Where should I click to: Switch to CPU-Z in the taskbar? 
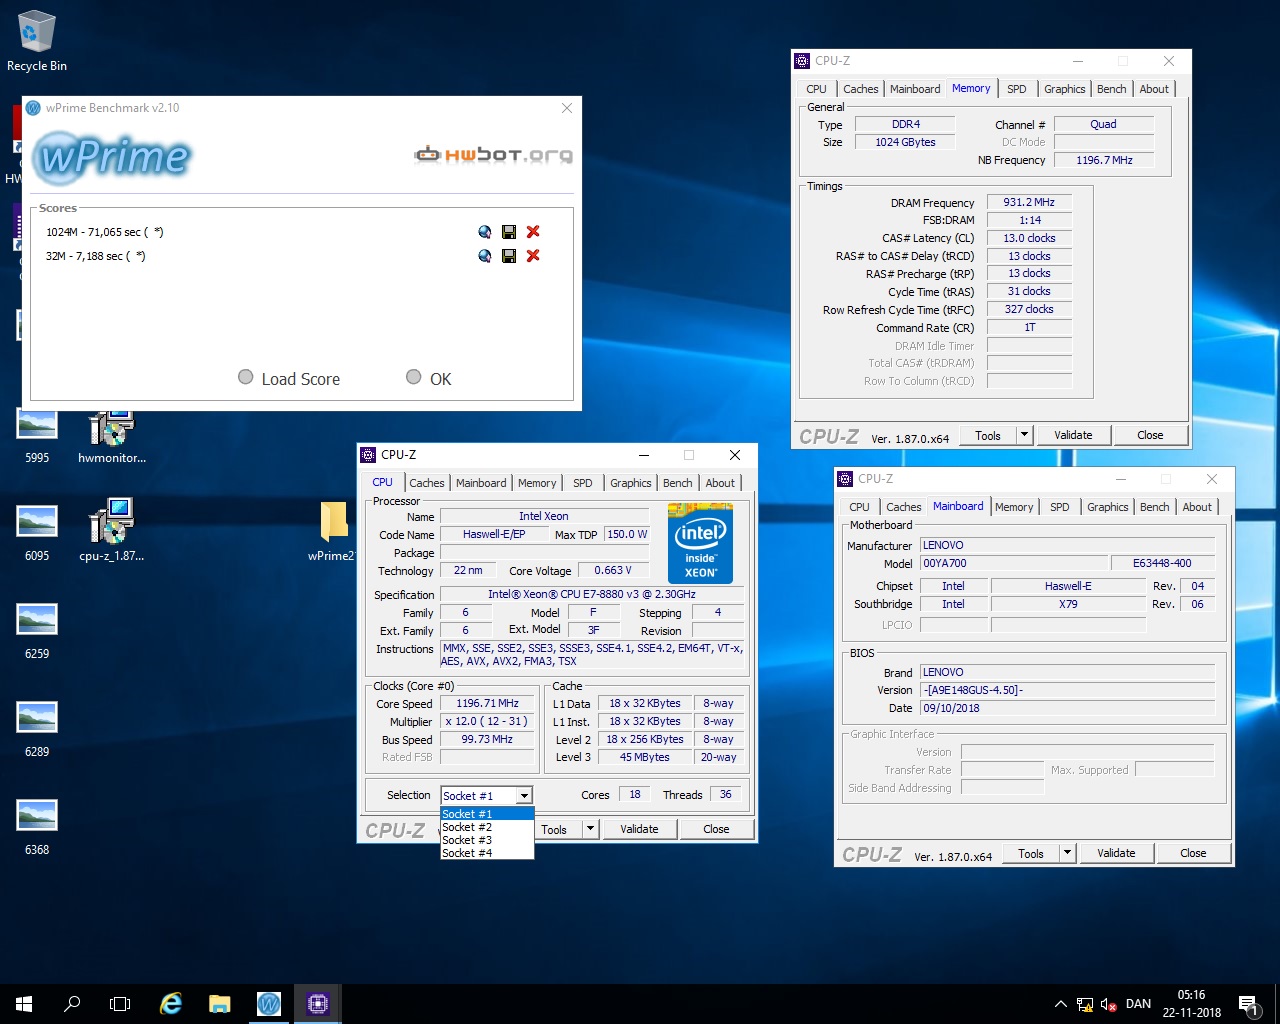[x=318, y=1004]
